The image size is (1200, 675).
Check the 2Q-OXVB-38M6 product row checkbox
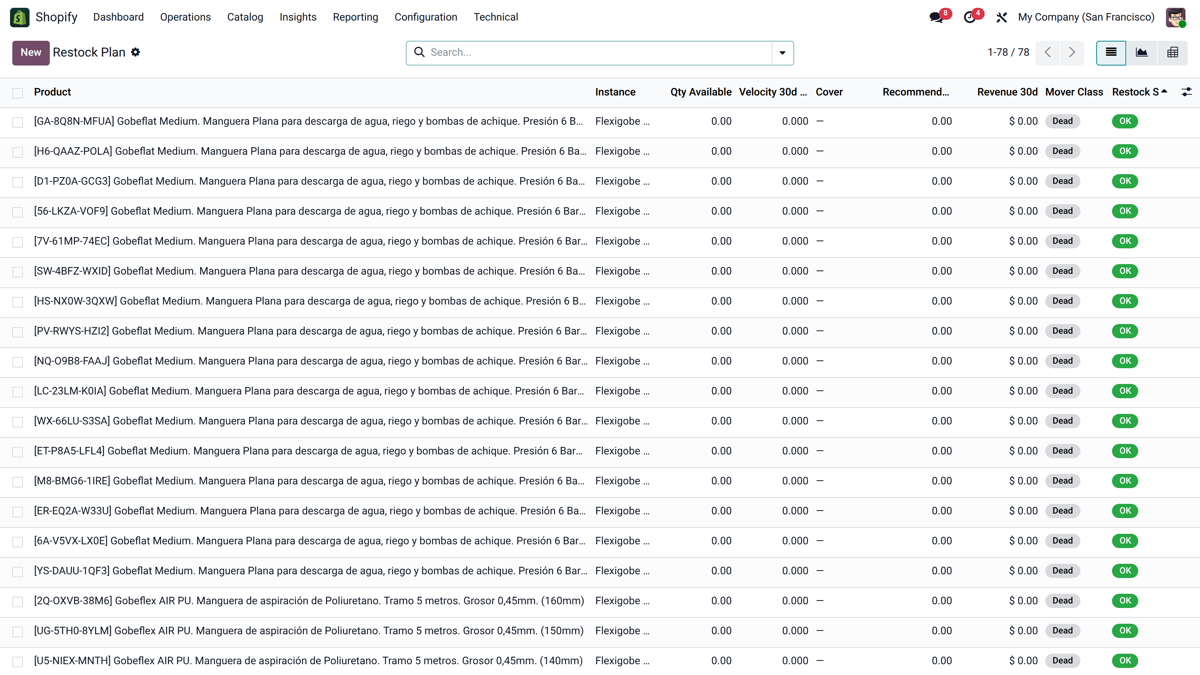click(x=18, y=602)
